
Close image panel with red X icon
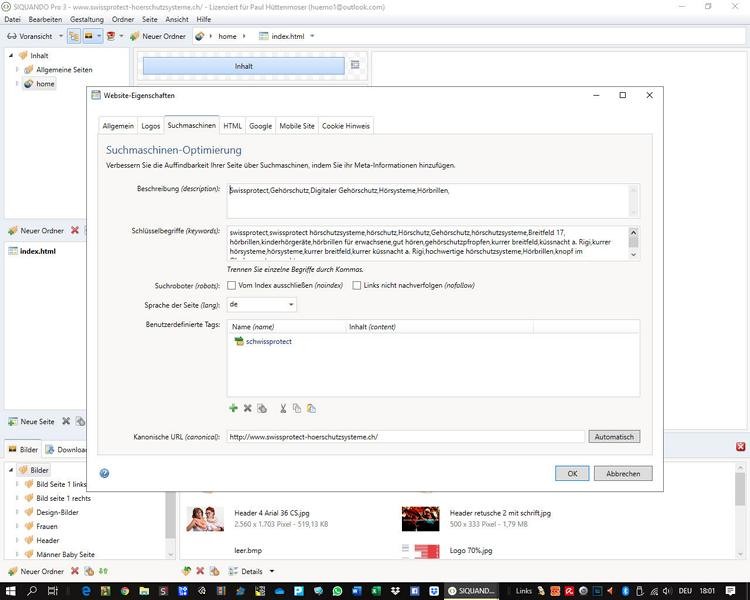740,446
